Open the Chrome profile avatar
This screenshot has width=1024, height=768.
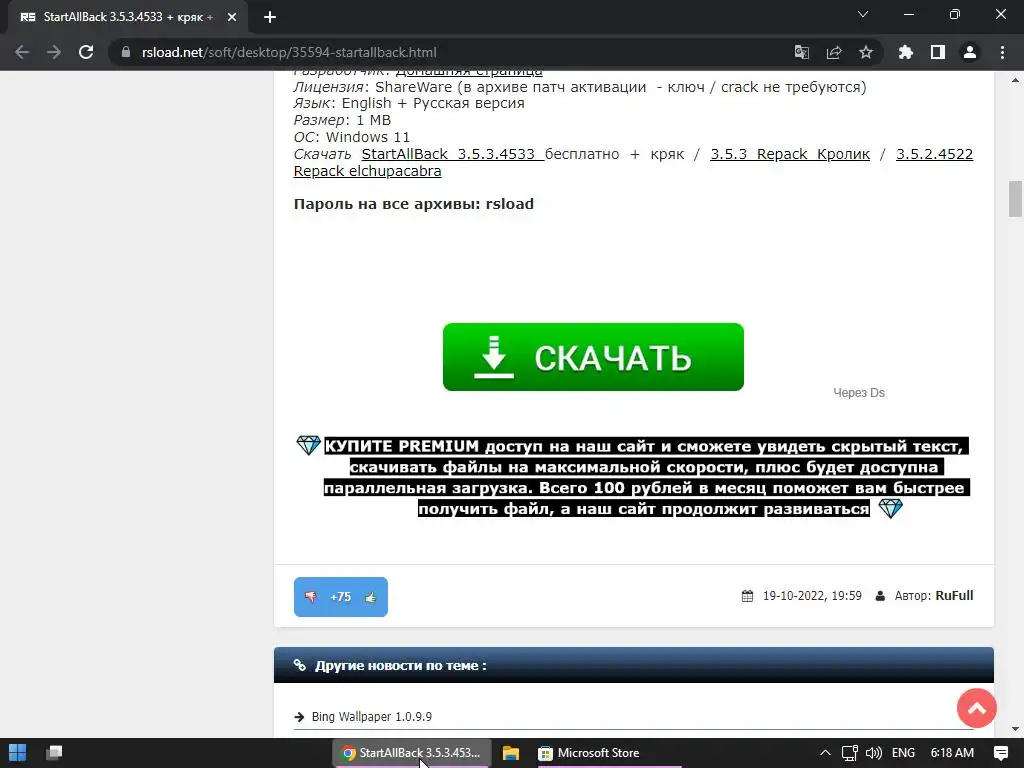click(970, 52)
